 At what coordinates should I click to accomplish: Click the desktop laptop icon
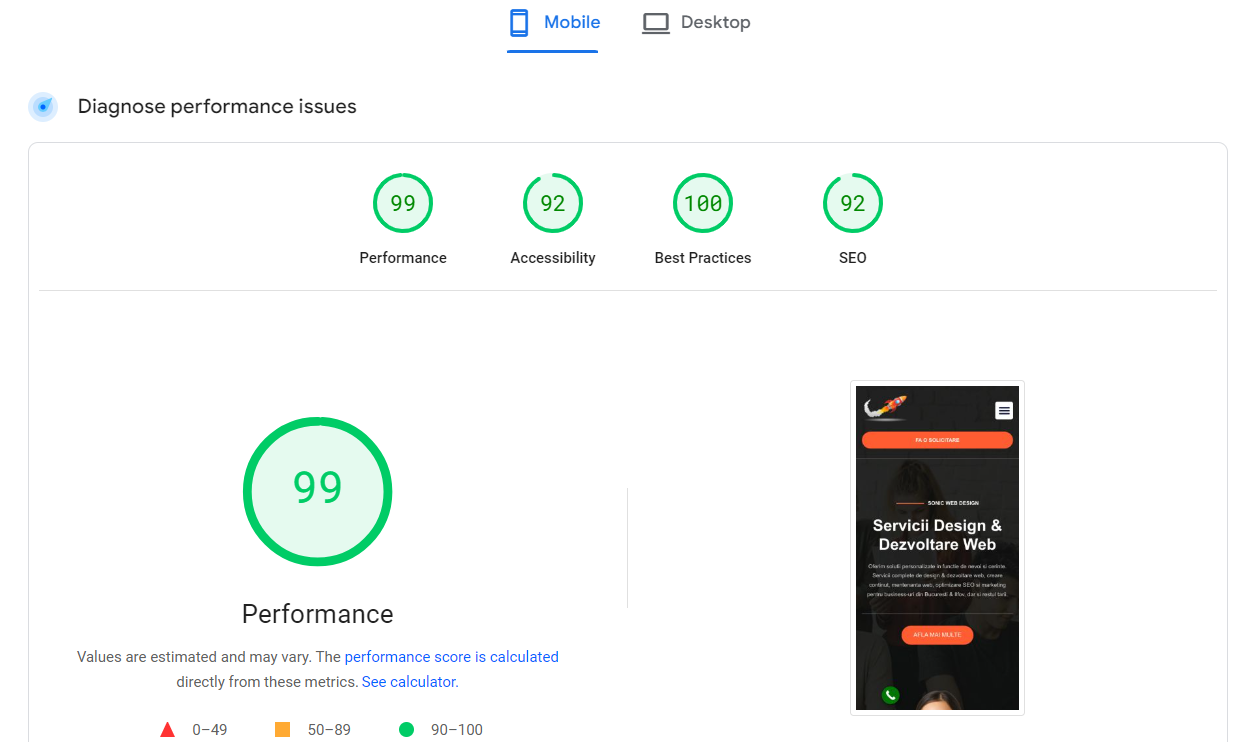656,23
